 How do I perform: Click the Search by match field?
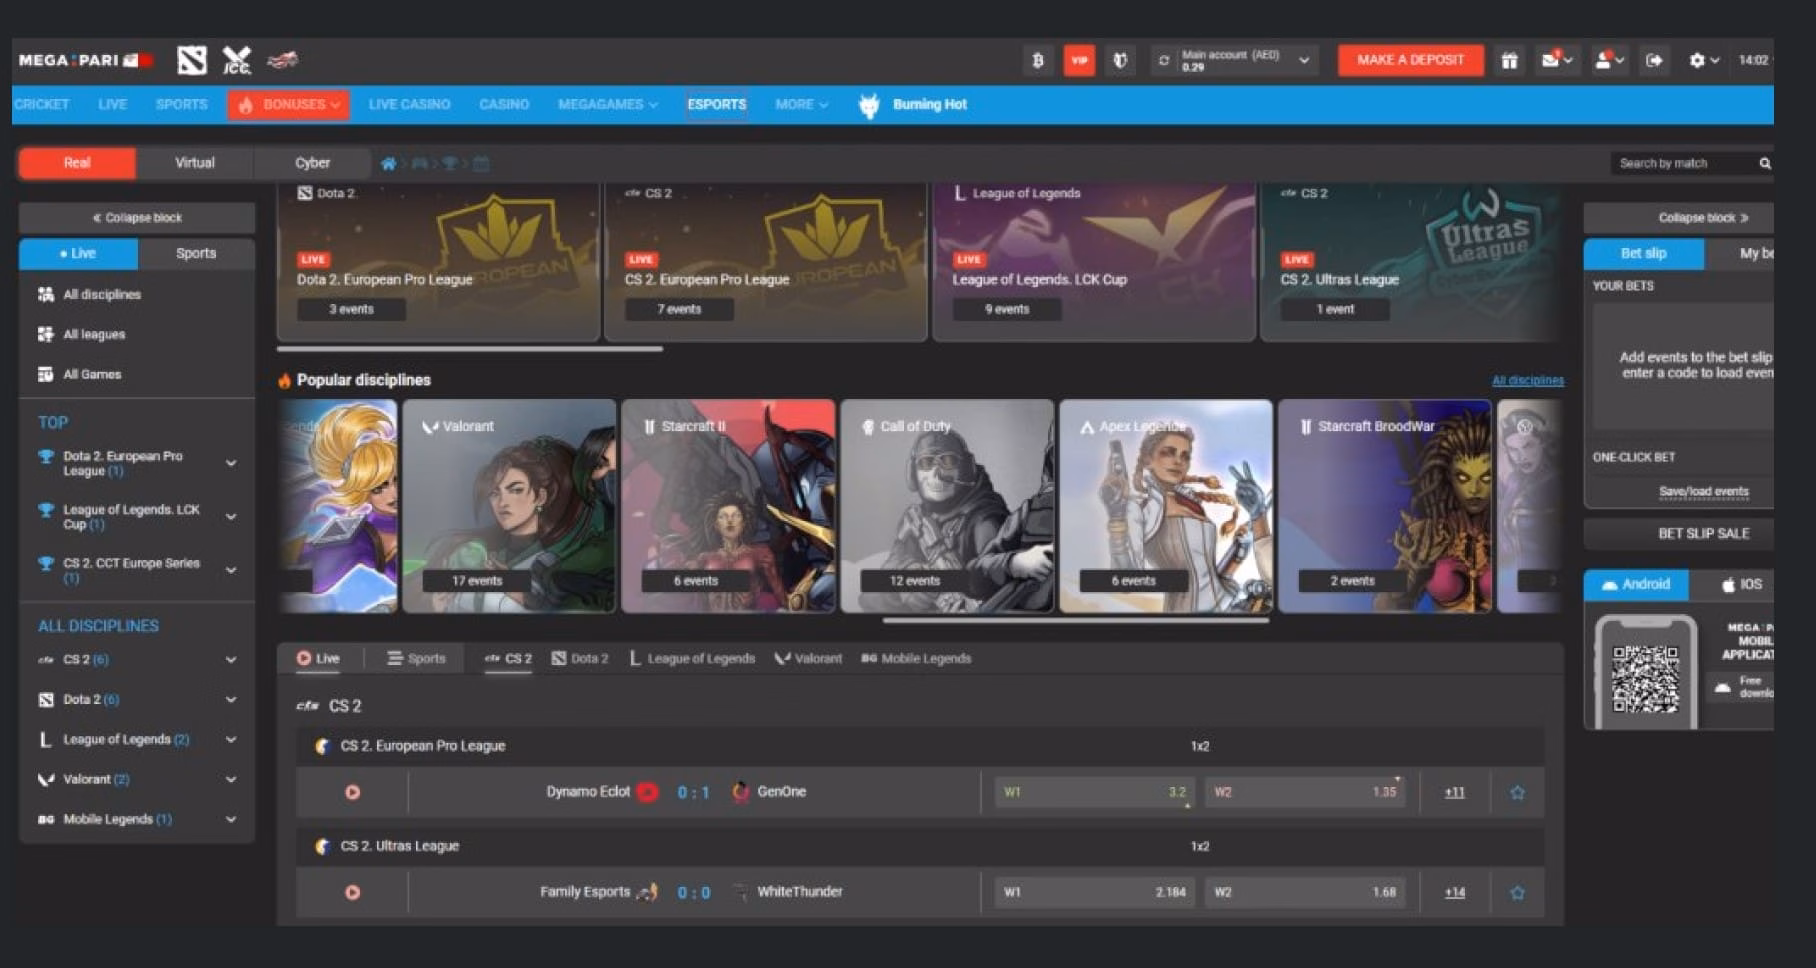coord(1682,163)
